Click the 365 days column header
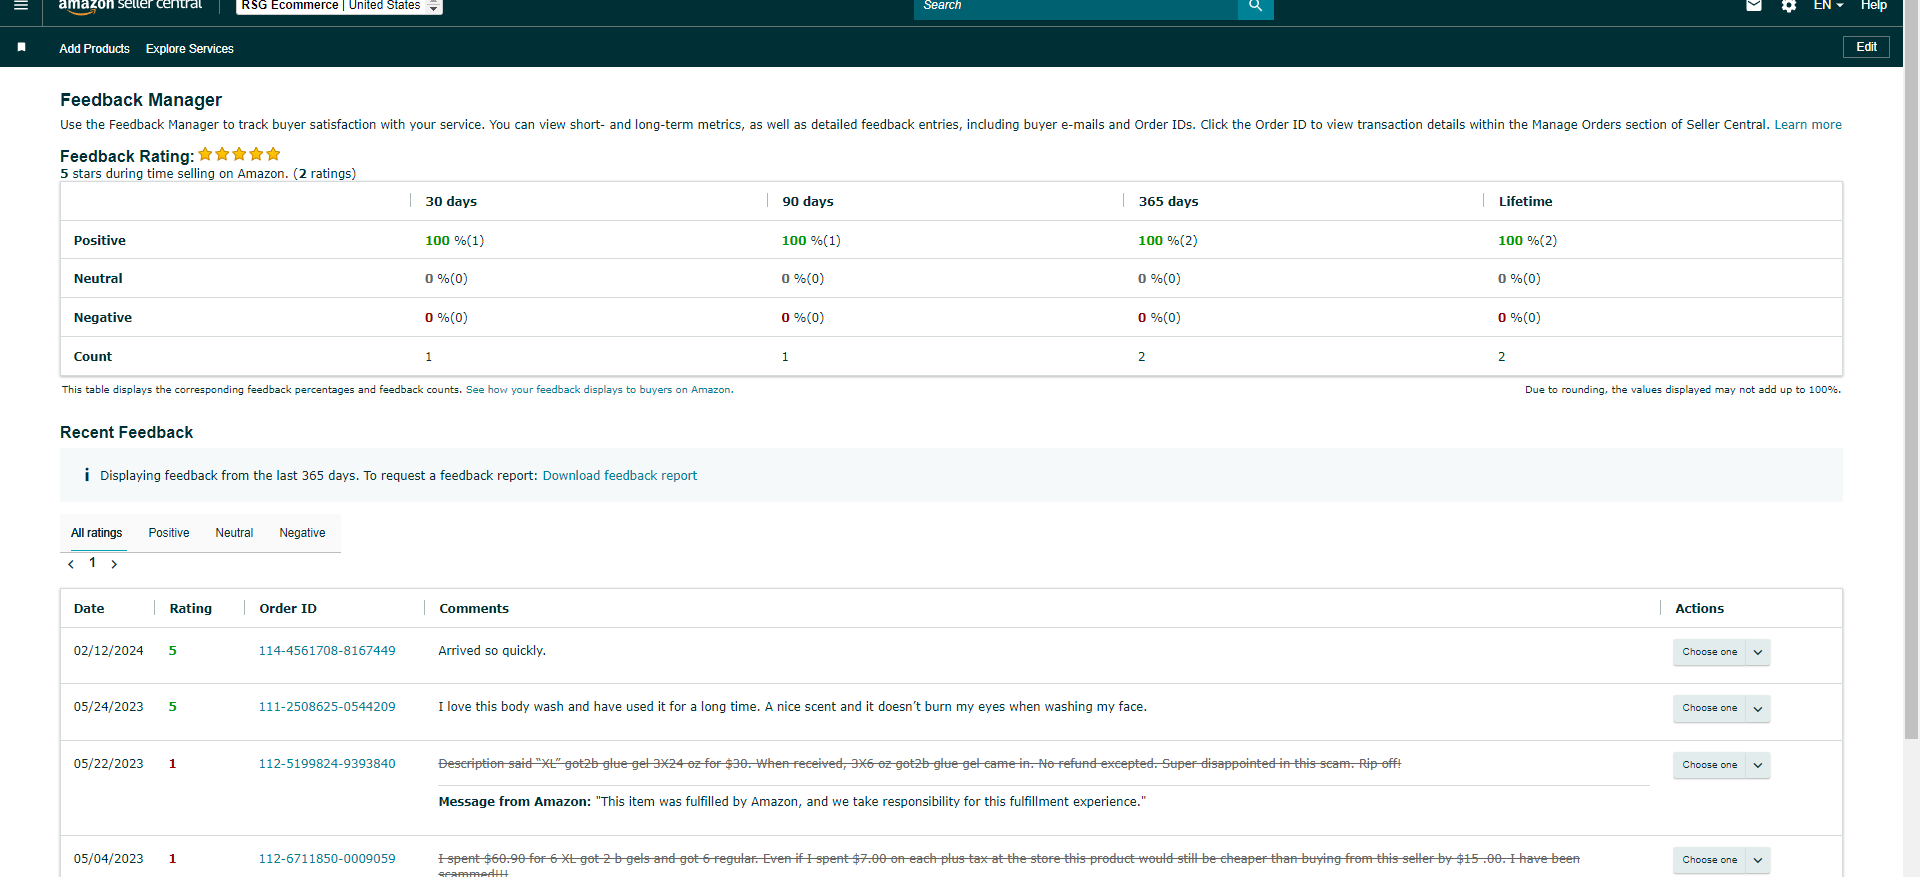 [x=1168, y=202]
